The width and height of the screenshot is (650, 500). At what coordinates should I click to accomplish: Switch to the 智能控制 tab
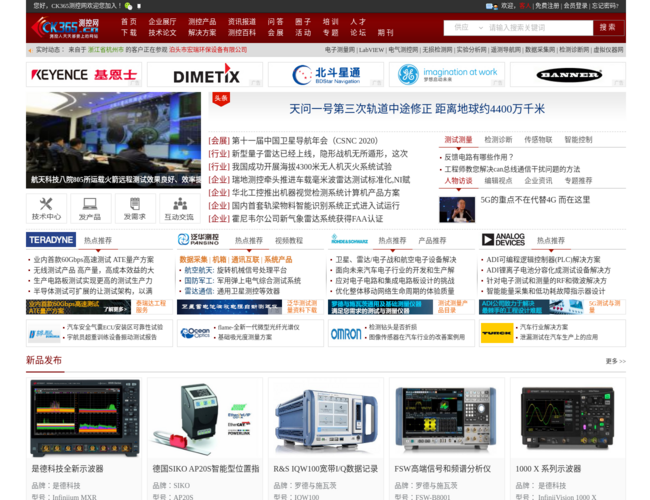[578, 140]
